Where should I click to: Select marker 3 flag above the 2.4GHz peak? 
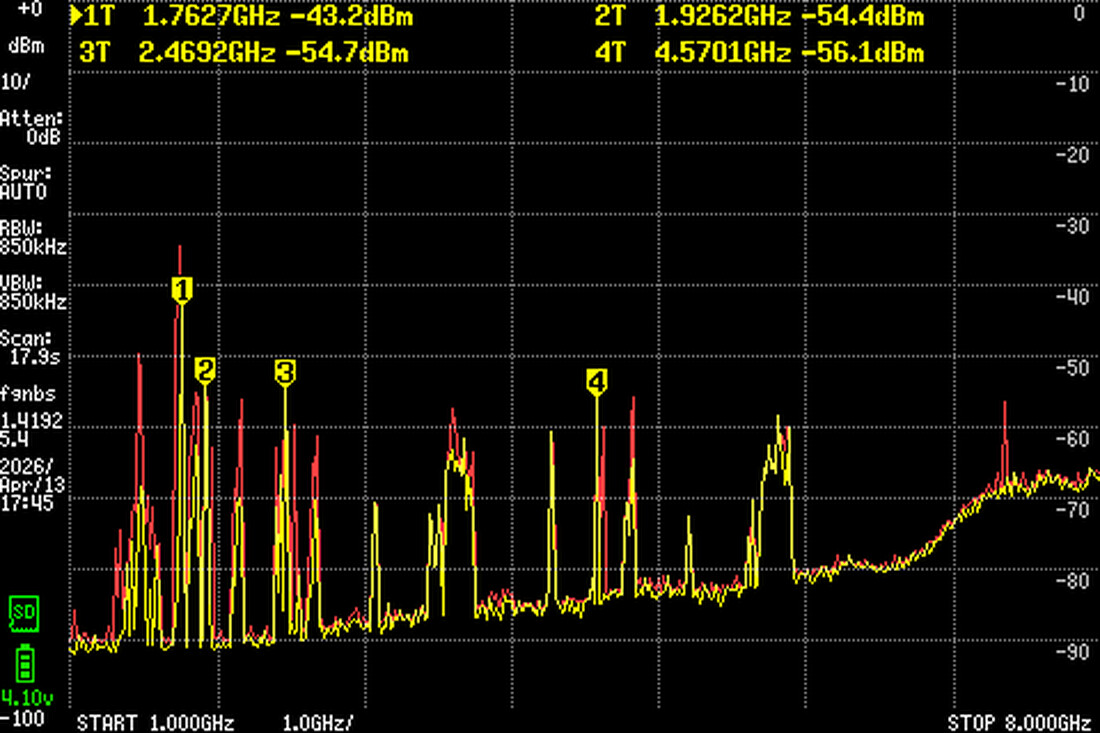pos(286,372)
